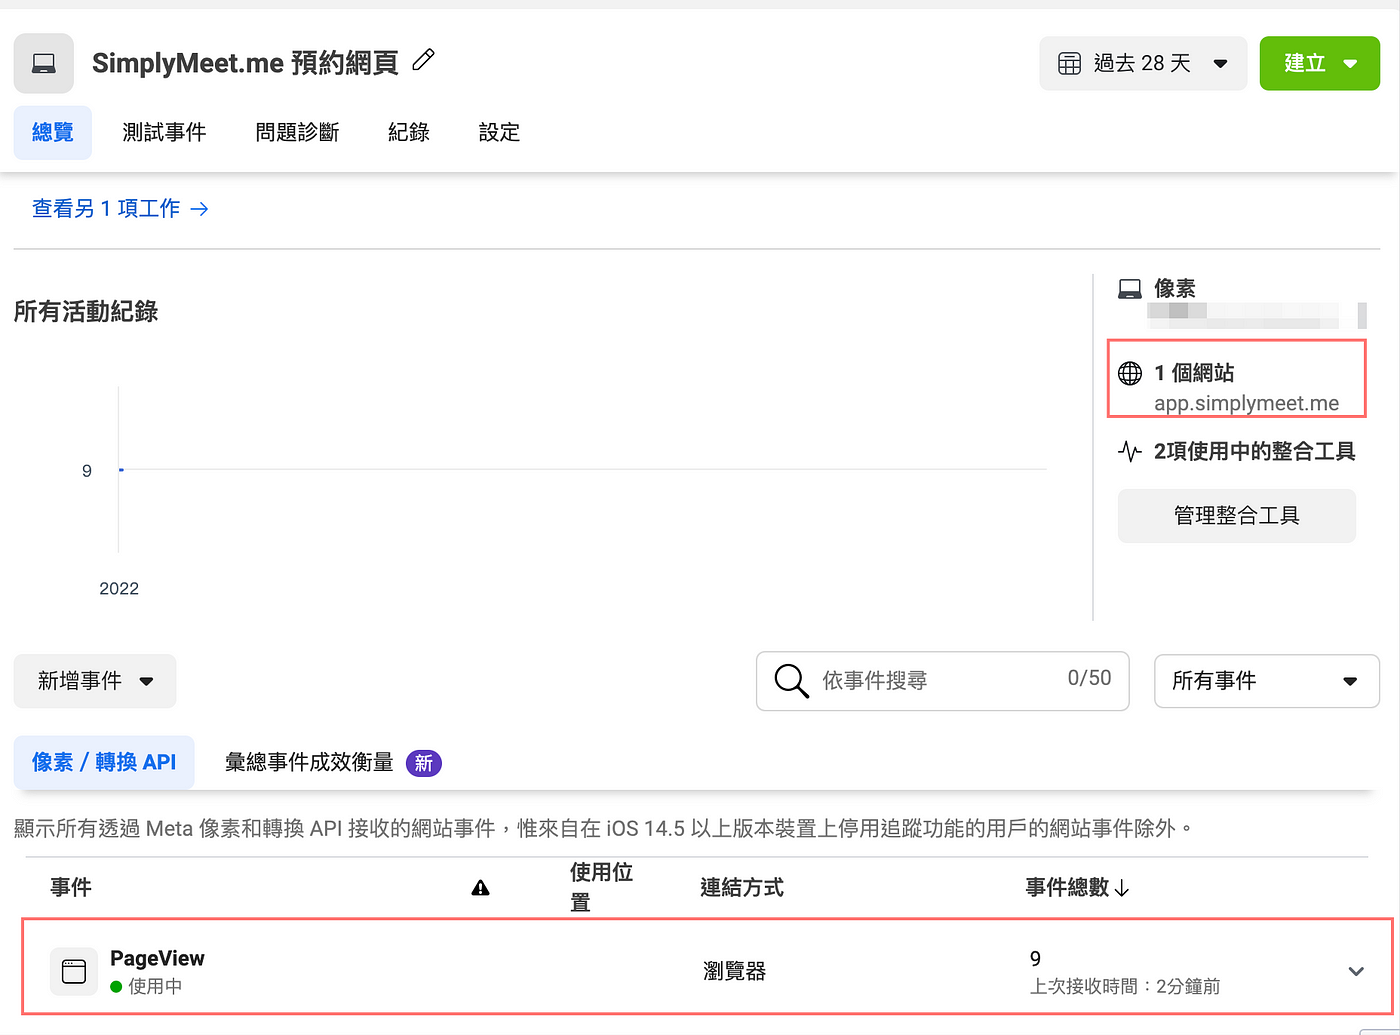This screenshot has height=1035, width=1400.
Task: Switch to the 問題診斷 tab
Action: coord(297,132)
